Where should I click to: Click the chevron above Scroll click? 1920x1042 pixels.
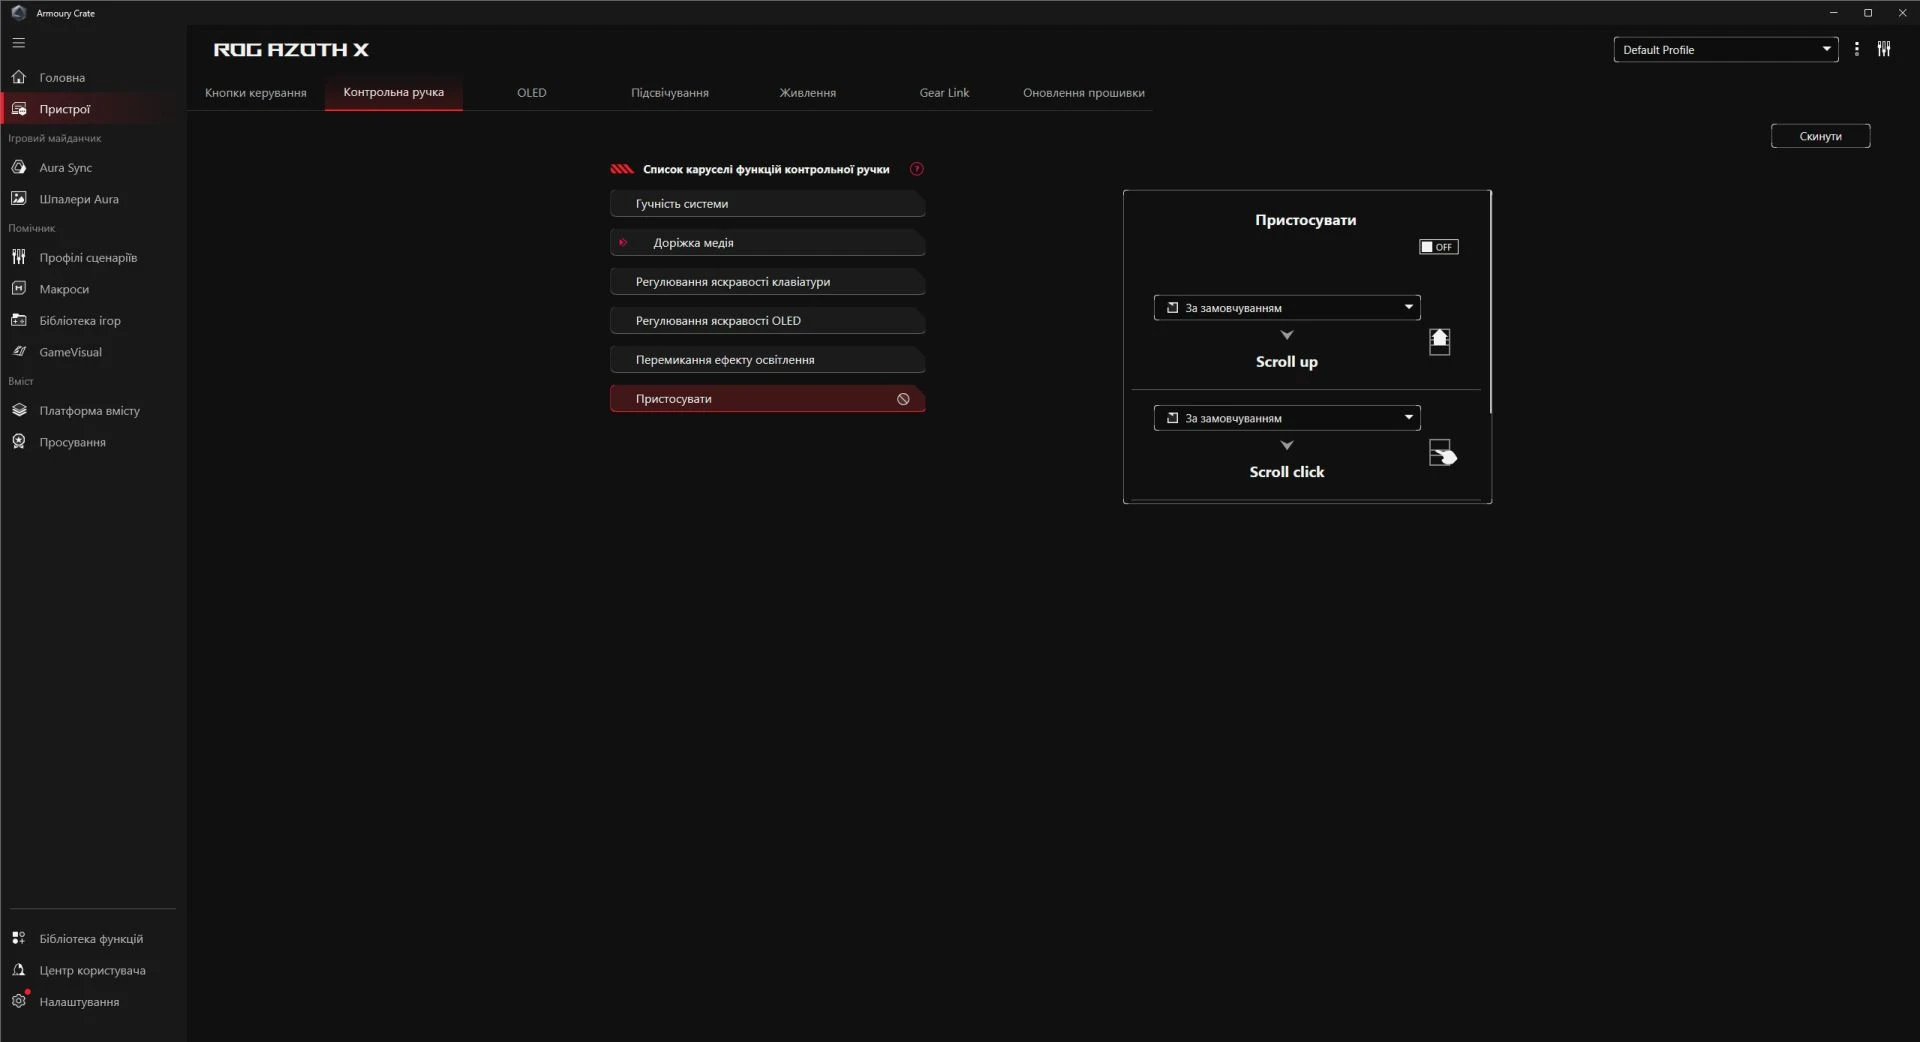tap(1287, 445)
